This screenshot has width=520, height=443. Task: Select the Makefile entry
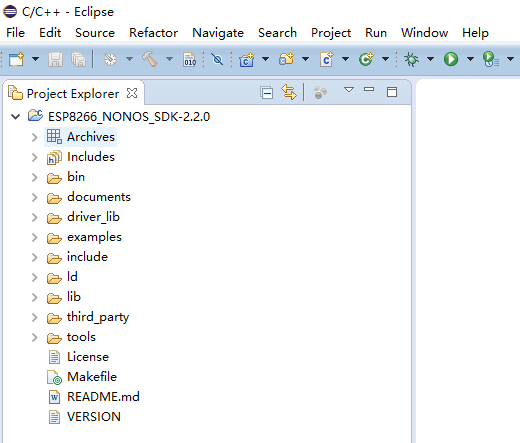(92, 377)
